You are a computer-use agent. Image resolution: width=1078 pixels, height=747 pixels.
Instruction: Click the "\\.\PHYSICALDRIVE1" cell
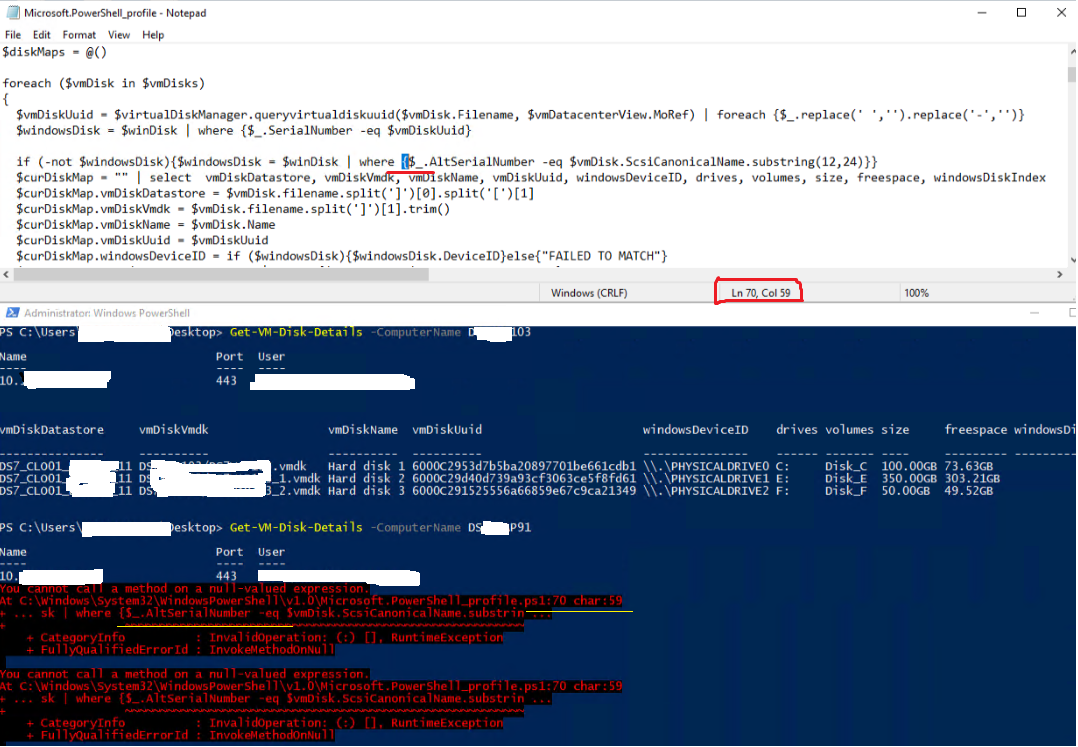click(x=706, y=479)
